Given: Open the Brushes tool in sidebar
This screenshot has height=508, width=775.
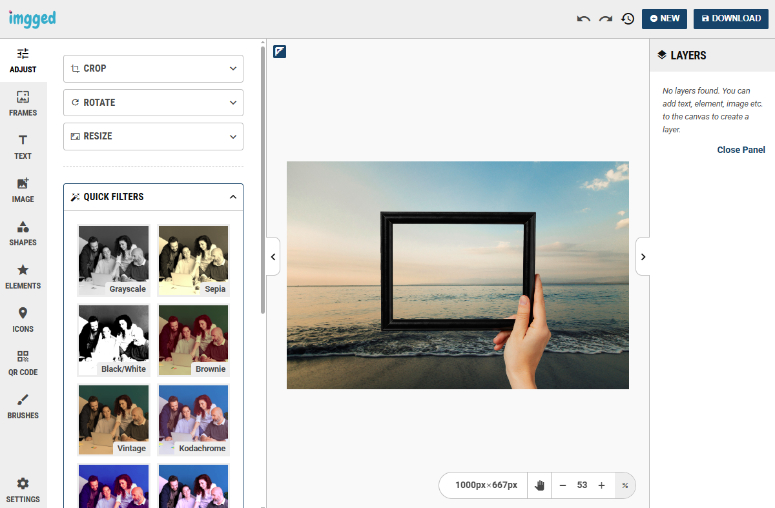Looking at the screenshot, I should coord(23,407).
